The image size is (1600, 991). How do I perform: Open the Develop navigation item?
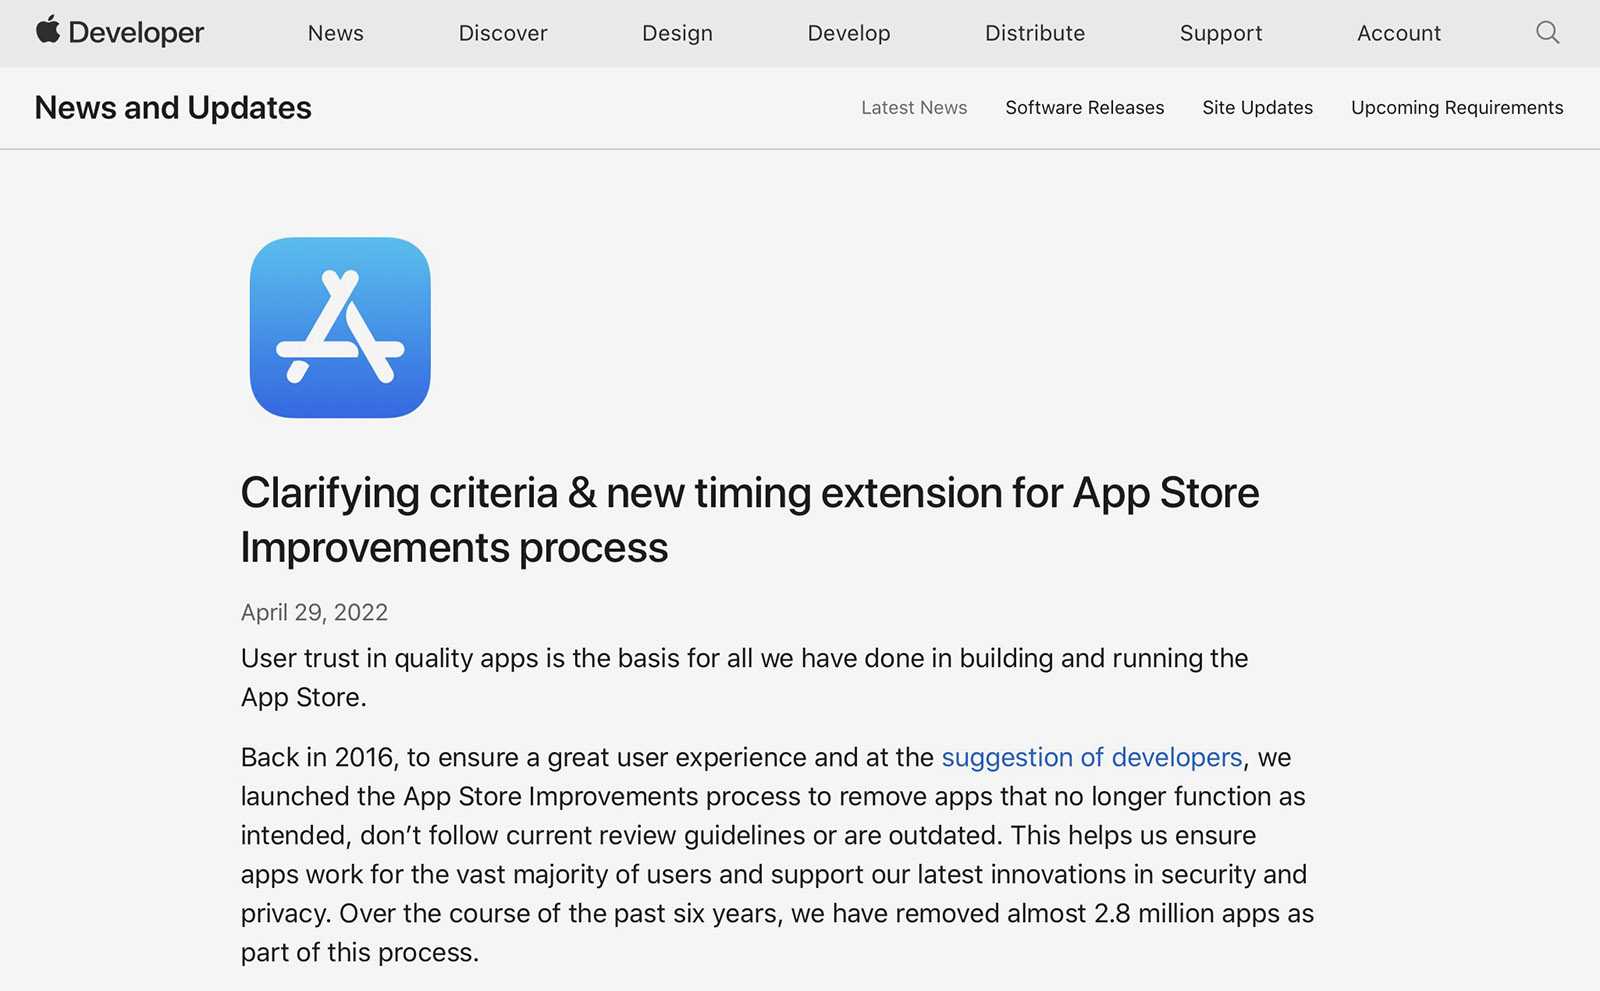tap(848, 33)
